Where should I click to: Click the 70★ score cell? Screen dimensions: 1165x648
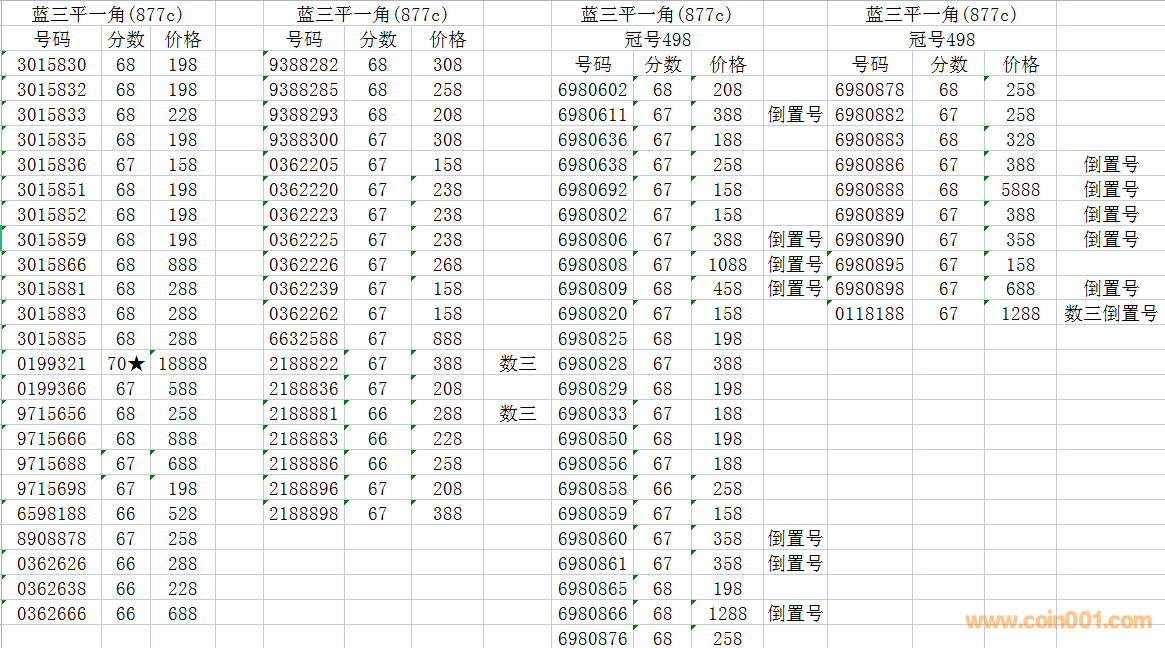pos(126,364)
